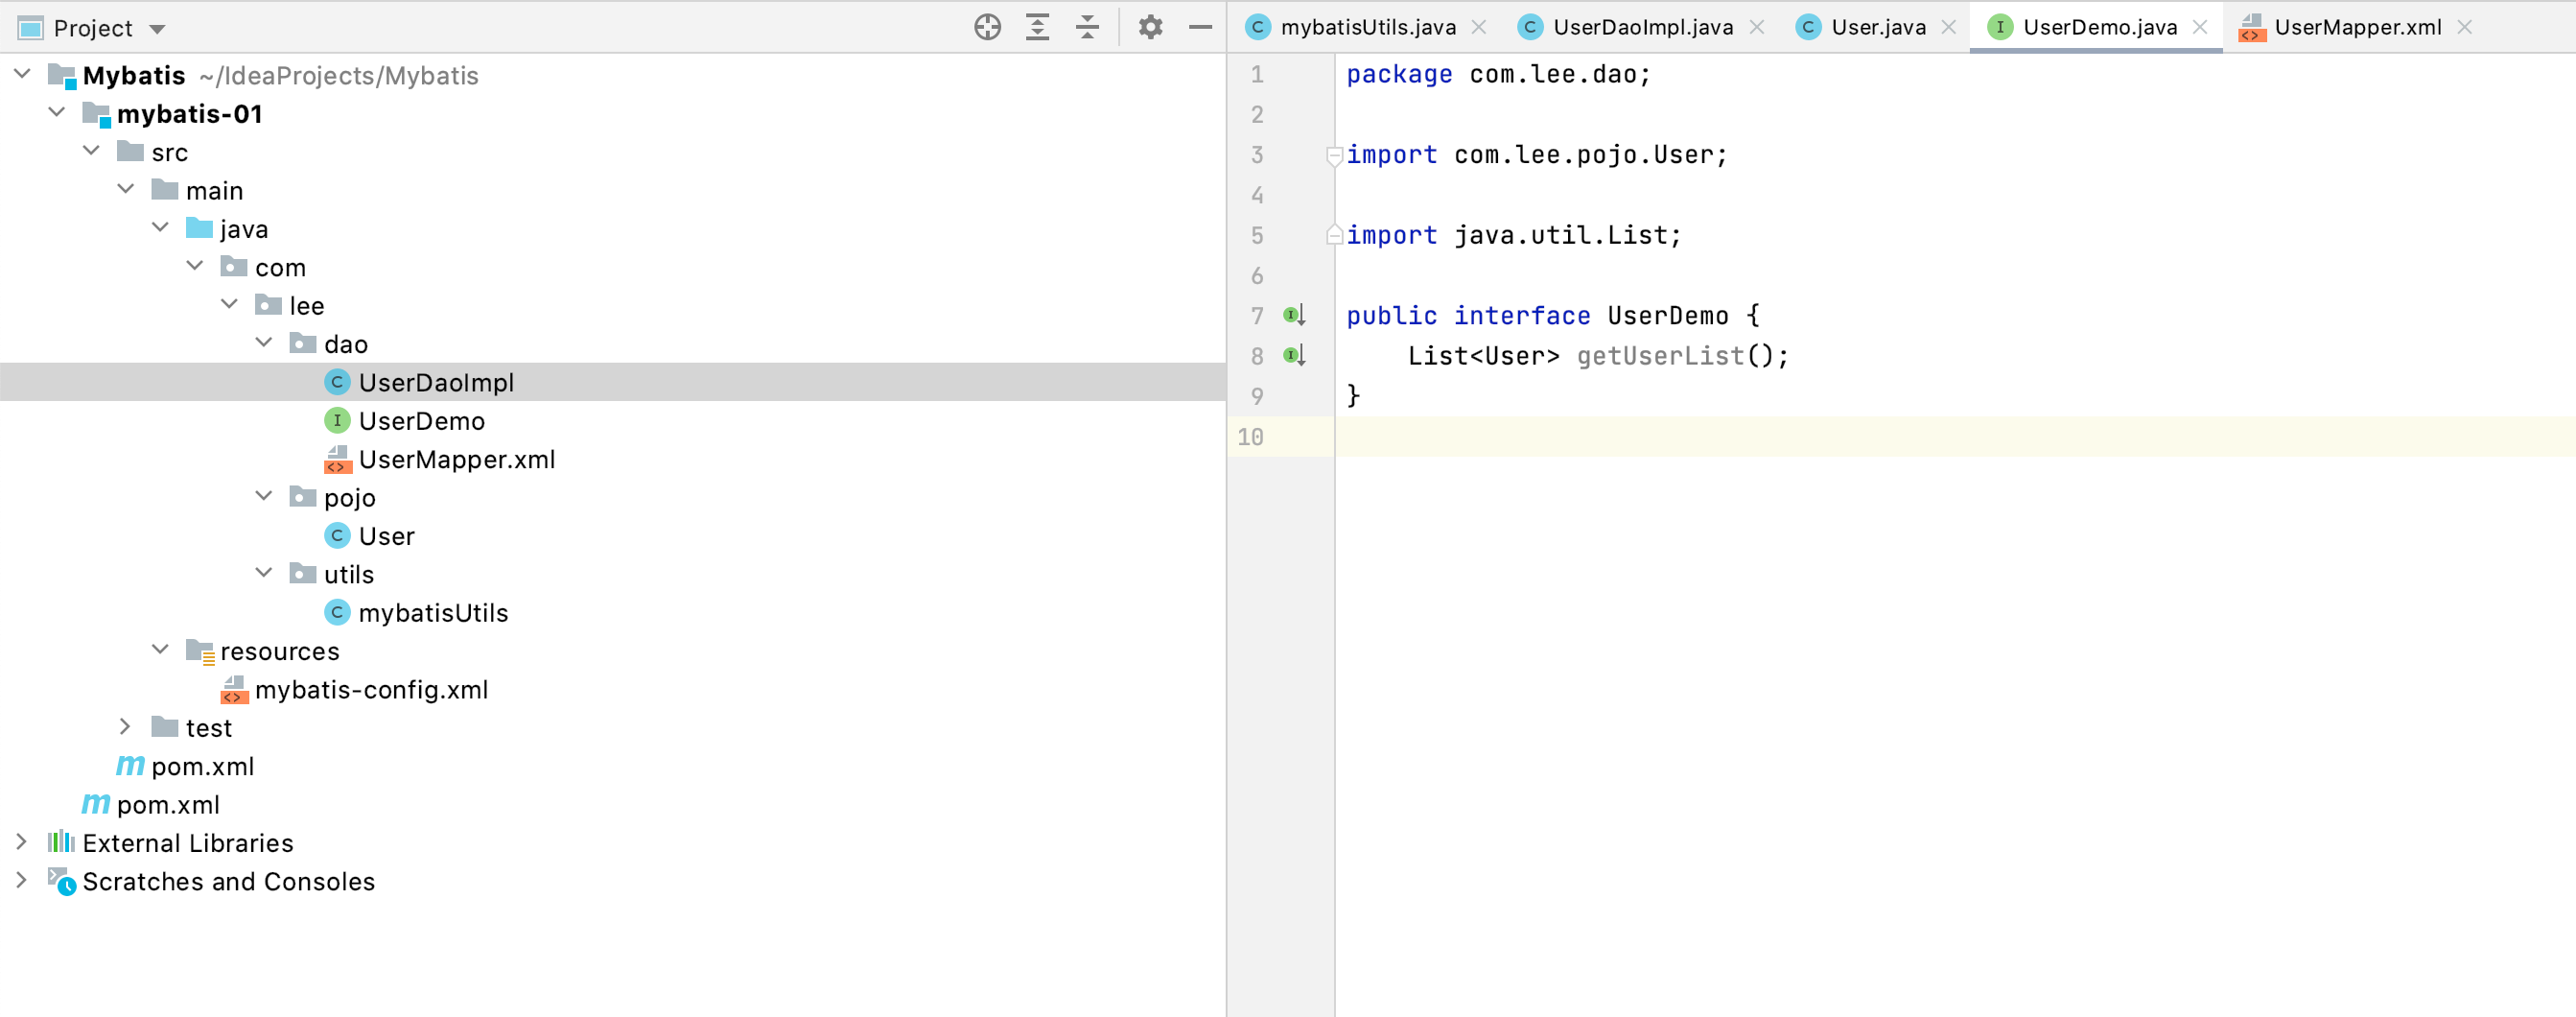Toggle fold marker at import on line 5

click(1333, 236)
